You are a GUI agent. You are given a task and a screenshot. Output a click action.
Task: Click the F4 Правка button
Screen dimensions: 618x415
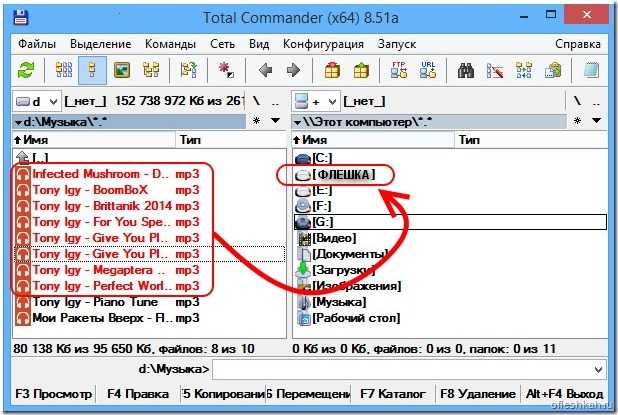[138, 394]
